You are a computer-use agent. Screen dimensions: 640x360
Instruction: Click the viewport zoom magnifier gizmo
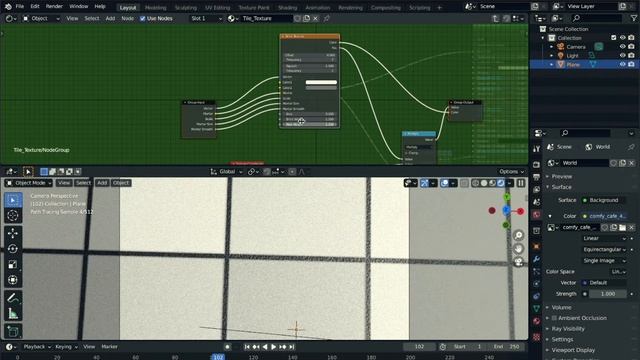(518, 235)
